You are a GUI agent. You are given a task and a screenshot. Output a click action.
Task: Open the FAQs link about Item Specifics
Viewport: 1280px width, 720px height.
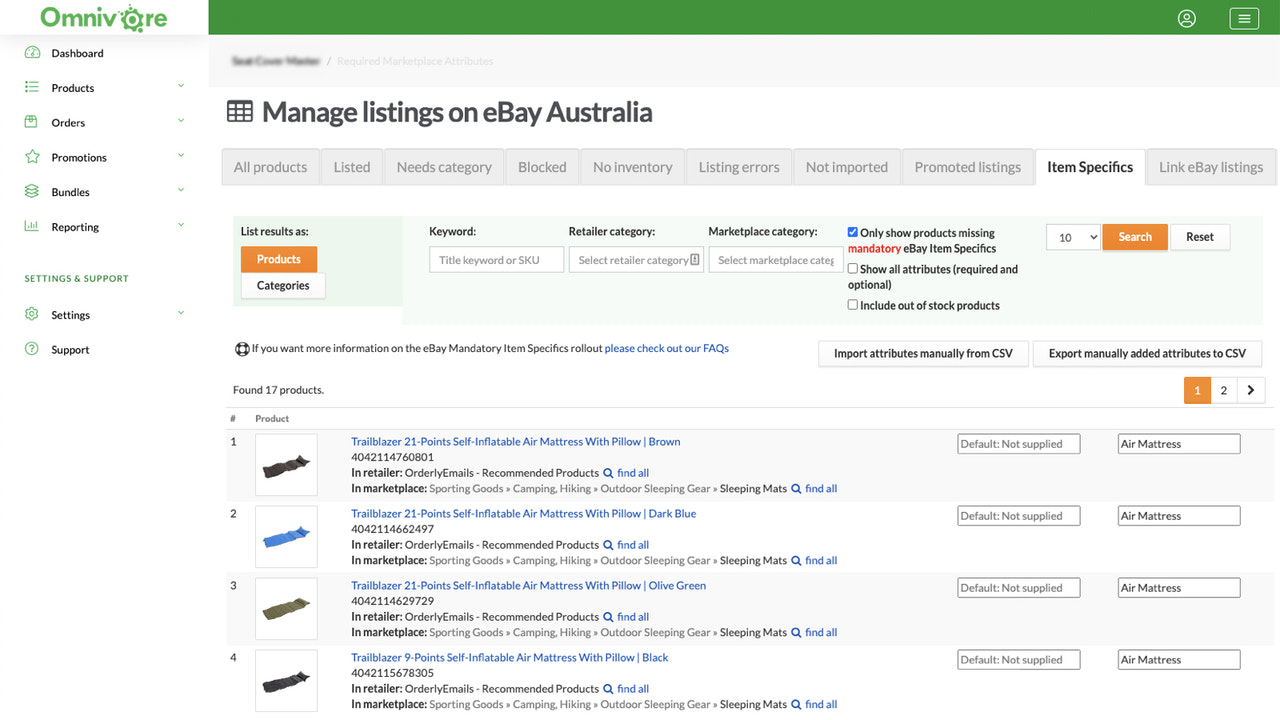(x=665, y=348)
